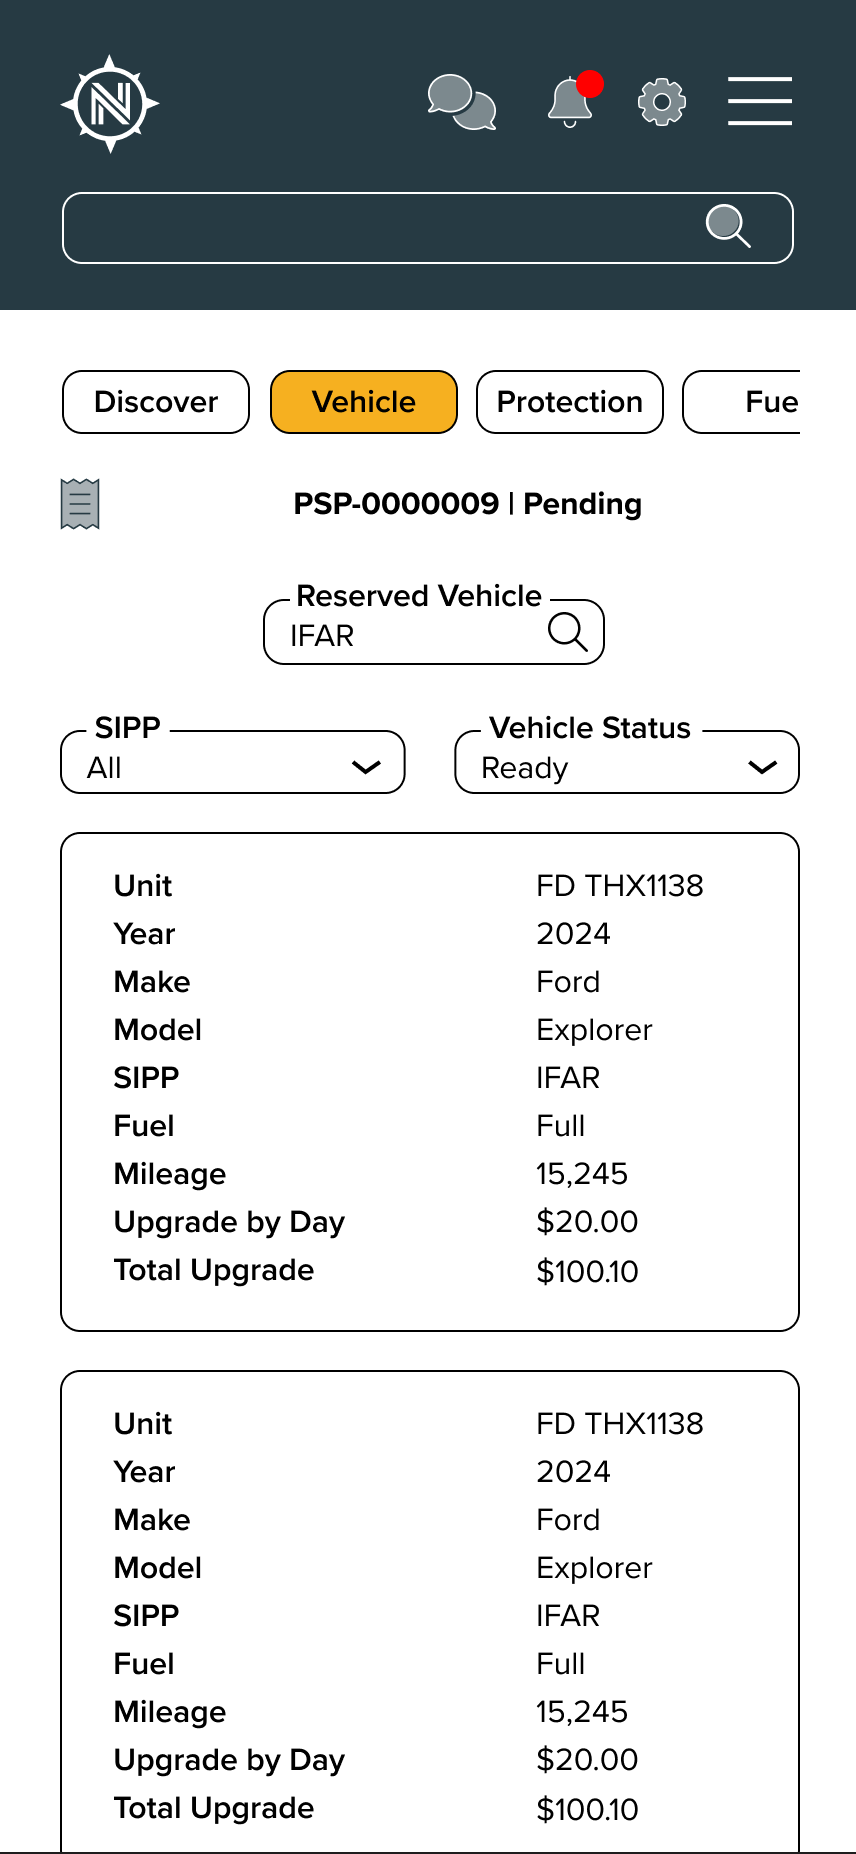
Task: Select the second Ford Explorer vehicle card
Action: point(430,1610)
